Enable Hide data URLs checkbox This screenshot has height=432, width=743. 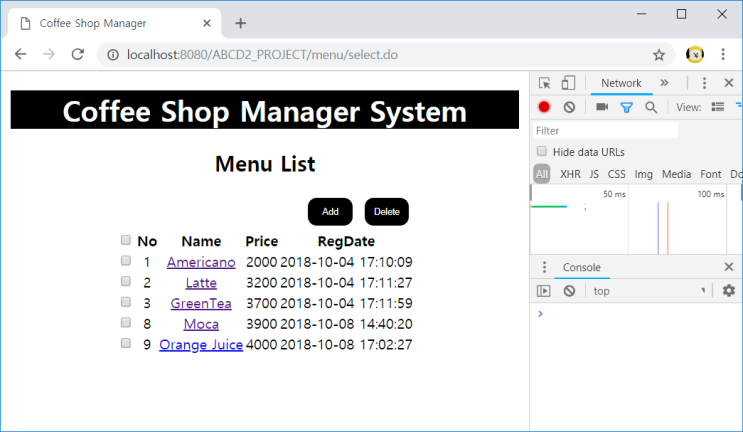(541, 152)
